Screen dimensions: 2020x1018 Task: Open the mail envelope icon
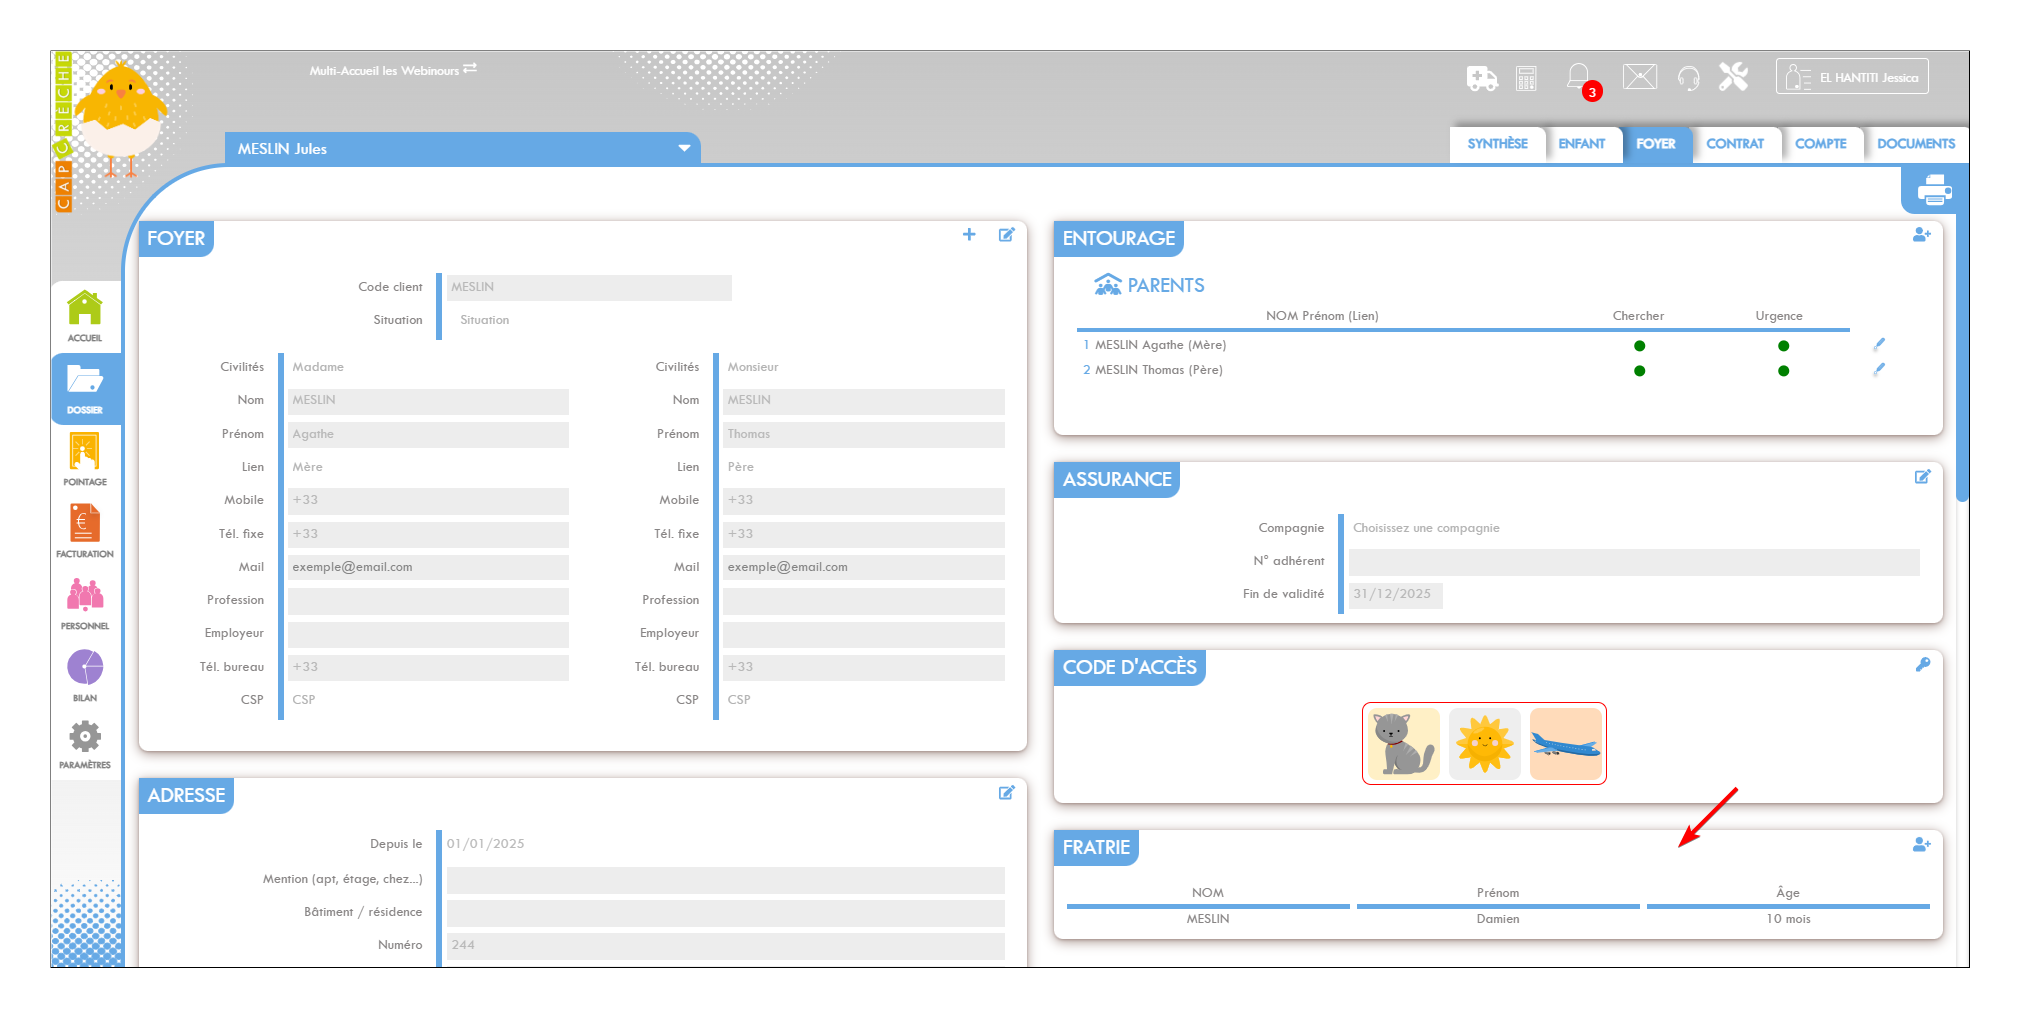click(x=1639, y=77)
